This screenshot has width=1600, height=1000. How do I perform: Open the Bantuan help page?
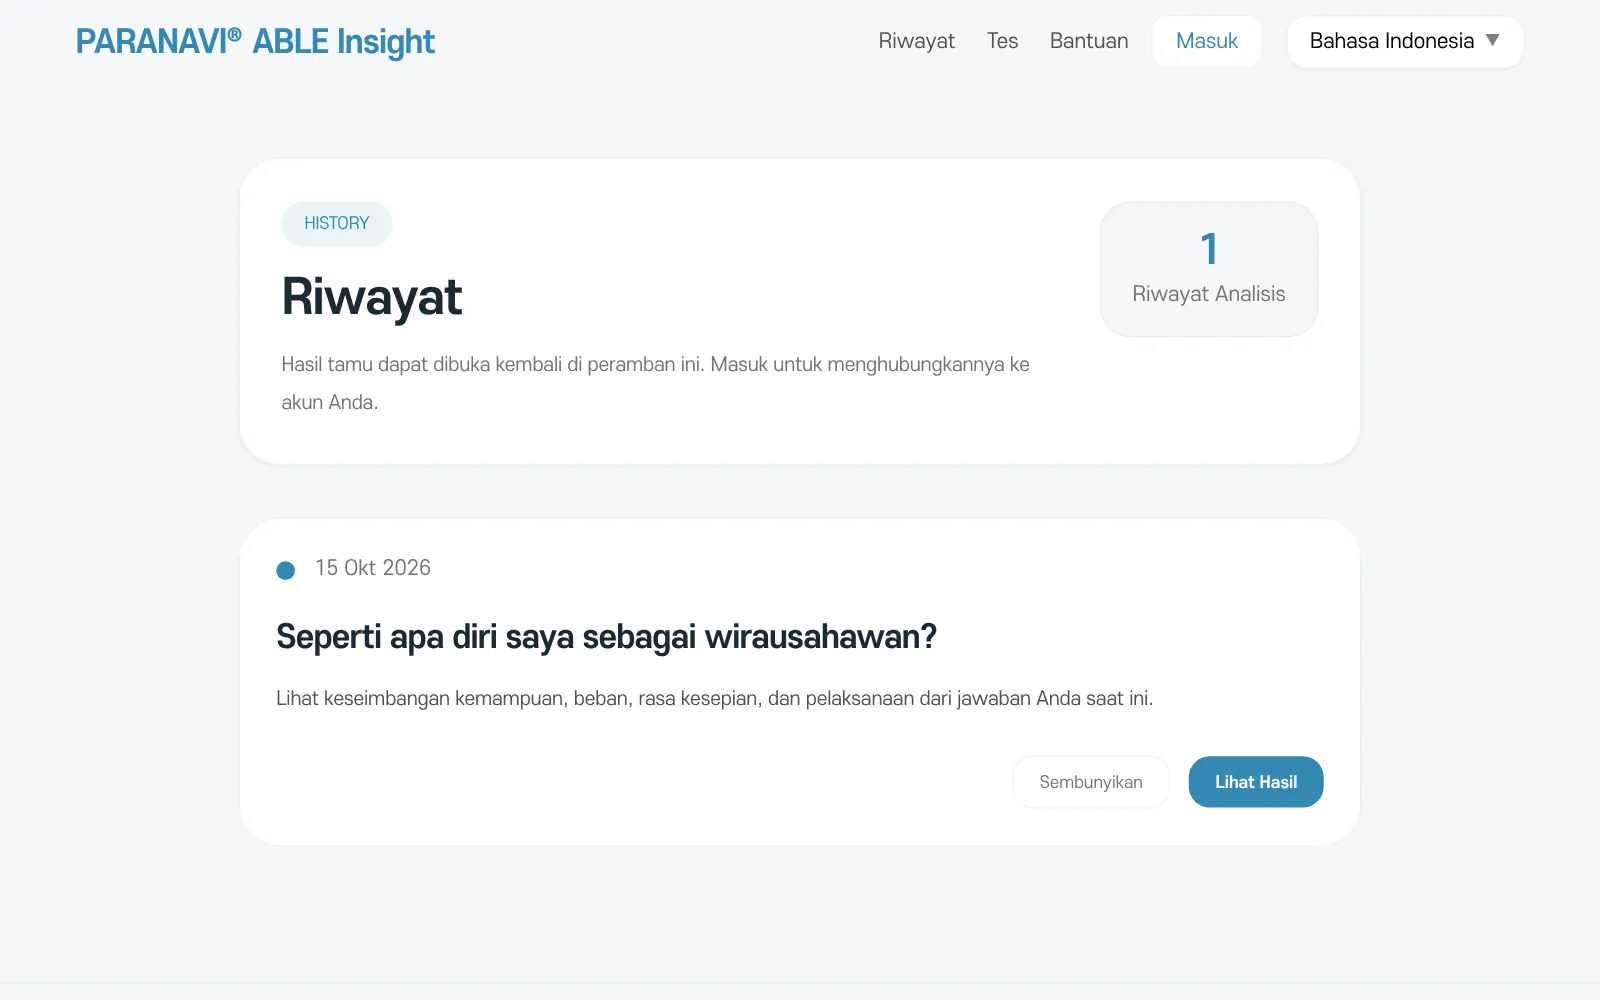[1089, 41]
